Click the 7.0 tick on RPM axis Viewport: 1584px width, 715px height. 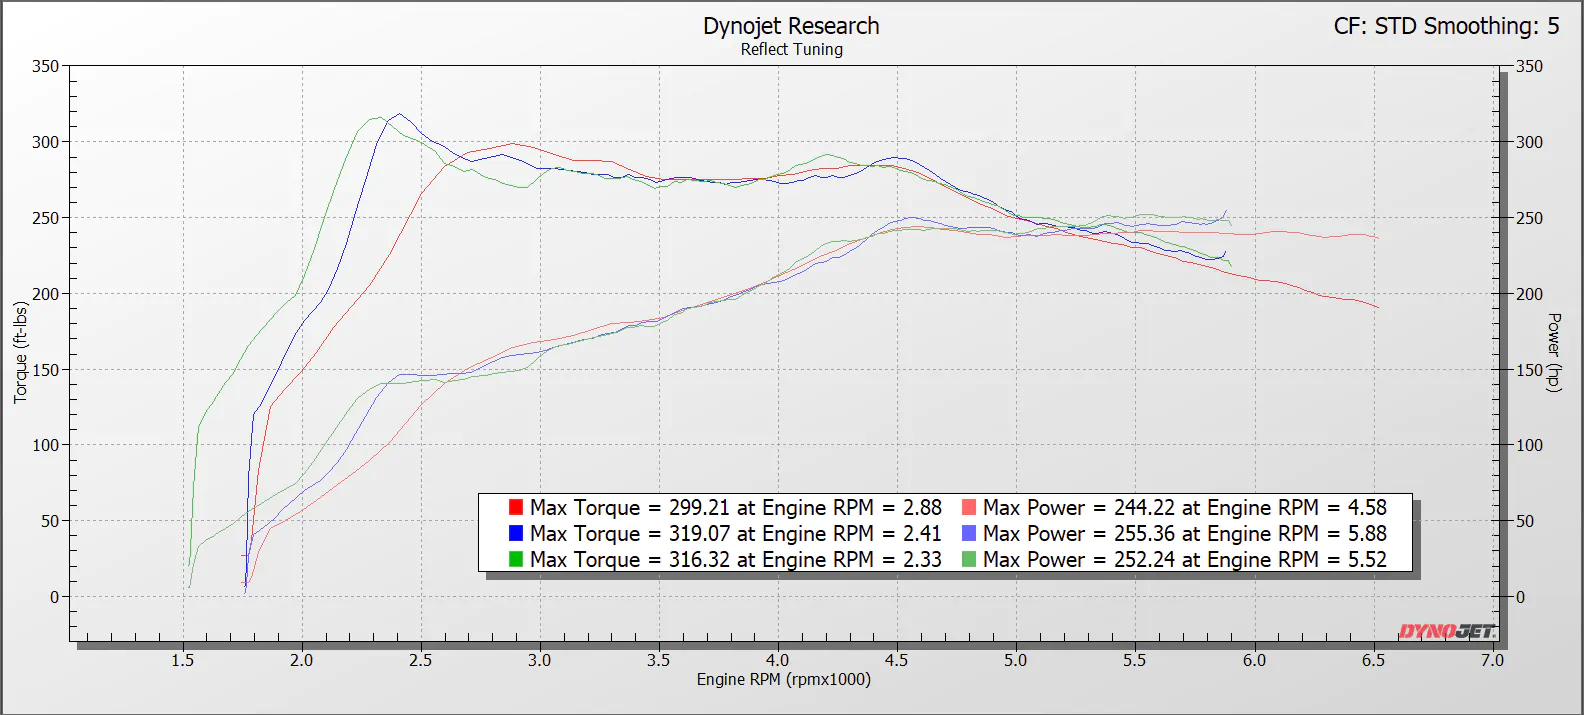[1492, 660]
